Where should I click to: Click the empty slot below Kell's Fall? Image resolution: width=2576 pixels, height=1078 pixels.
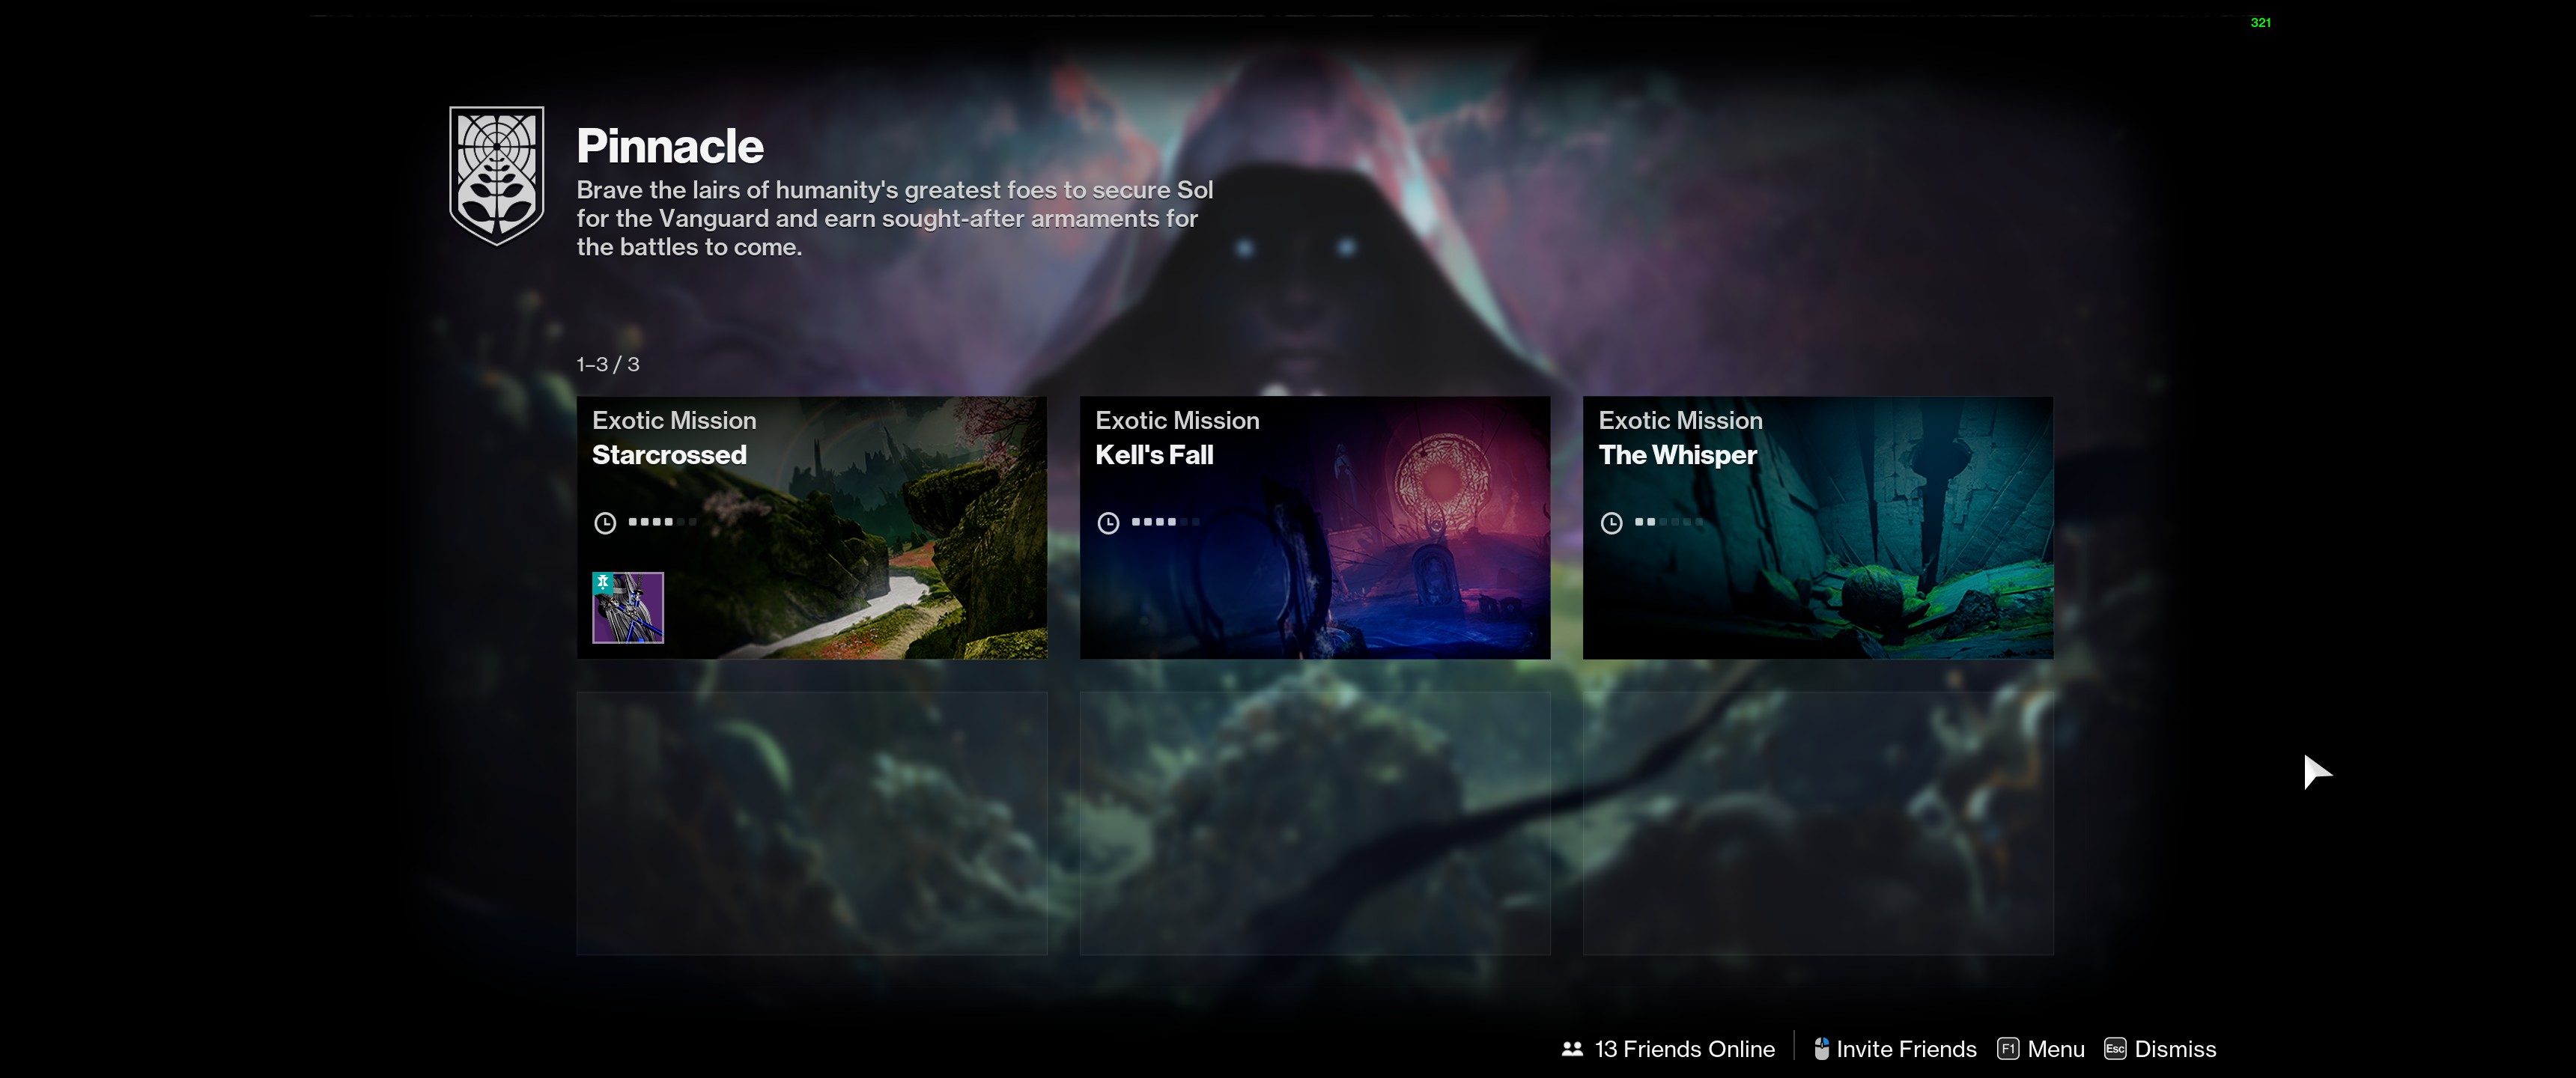coord(1314,823)
